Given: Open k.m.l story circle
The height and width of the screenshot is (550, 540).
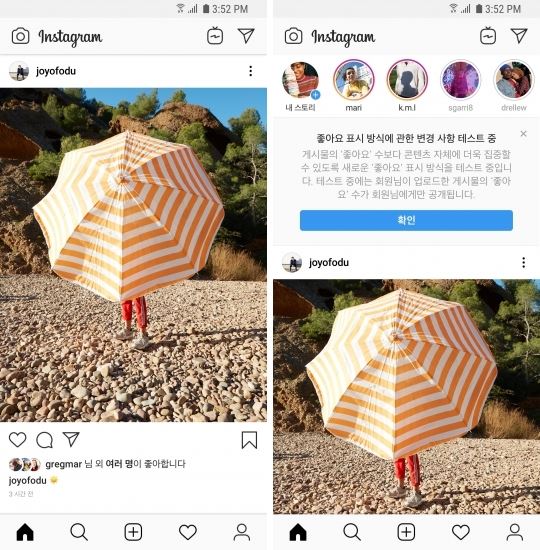Looking at the screenshot, I should tap(407, 80).
